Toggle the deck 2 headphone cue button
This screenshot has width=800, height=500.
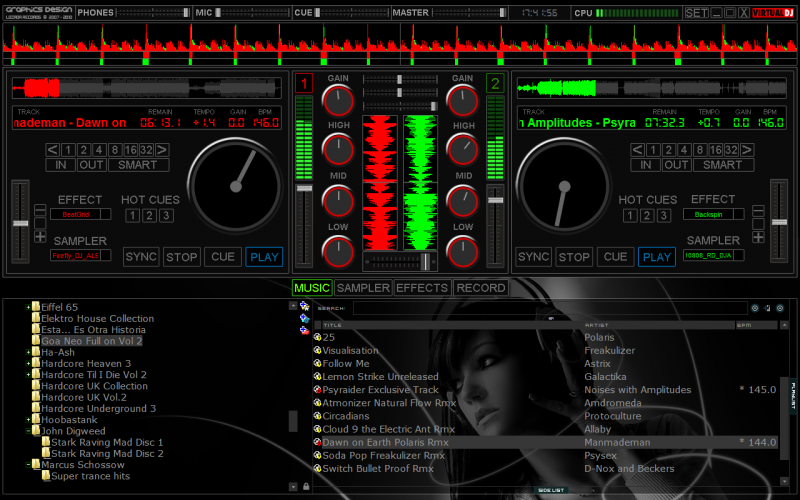[495, 84]
